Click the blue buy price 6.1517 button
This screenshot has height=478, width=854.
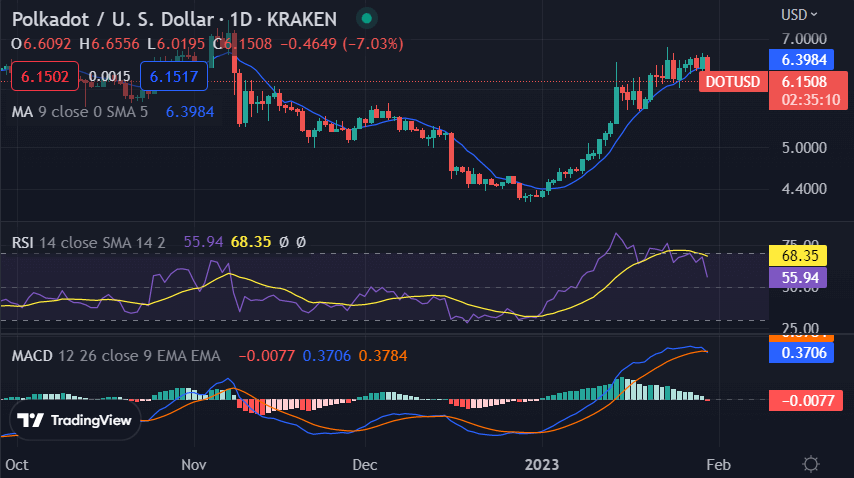[x=174, y=76]
